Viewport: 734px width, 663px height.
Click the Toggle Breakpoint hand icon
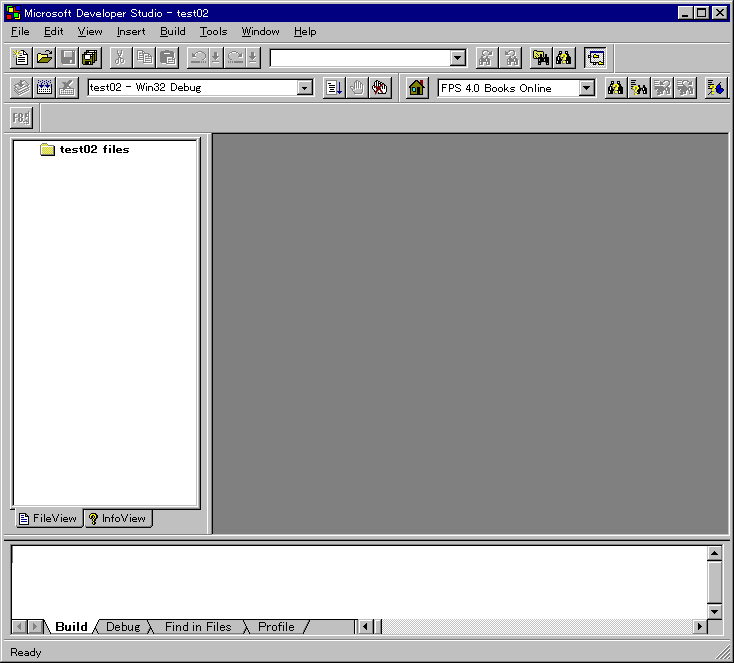point(380,88)
